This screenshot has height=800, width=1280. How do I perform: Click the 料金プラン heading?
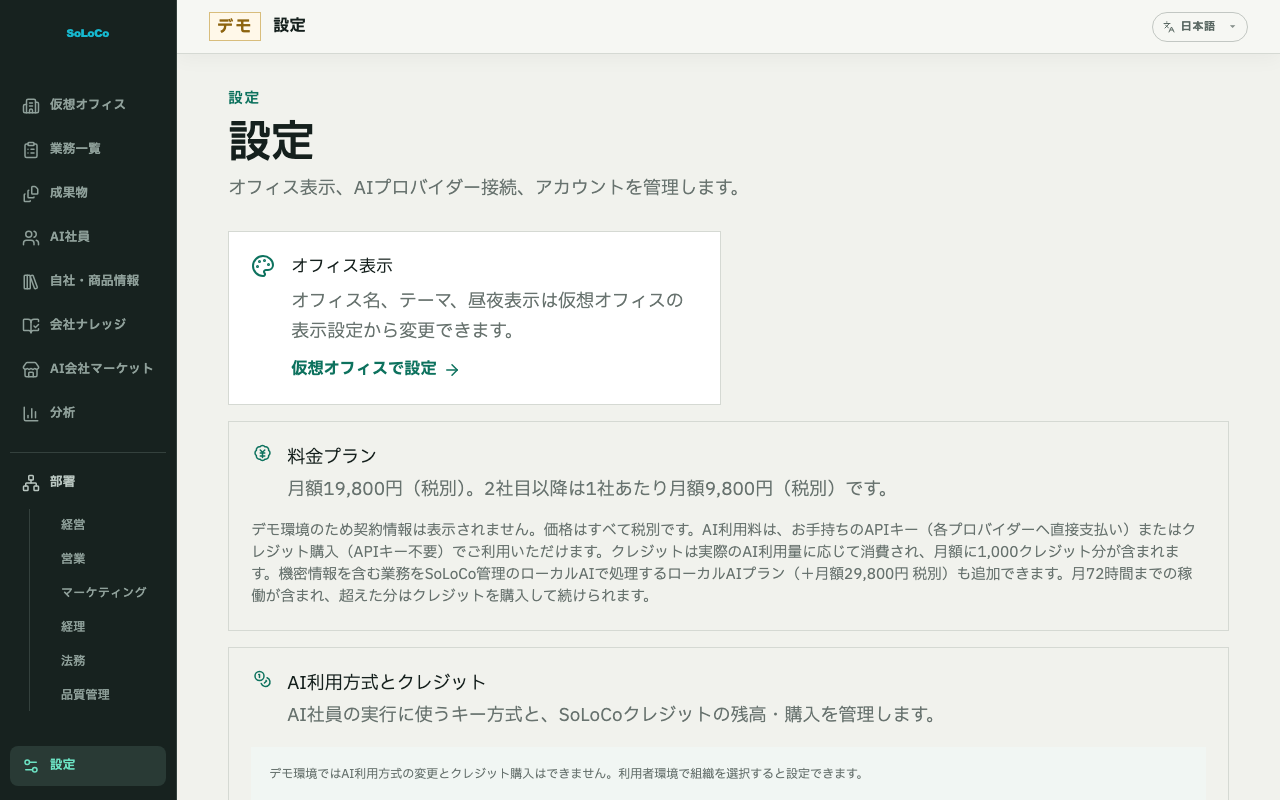coord(332,456)
